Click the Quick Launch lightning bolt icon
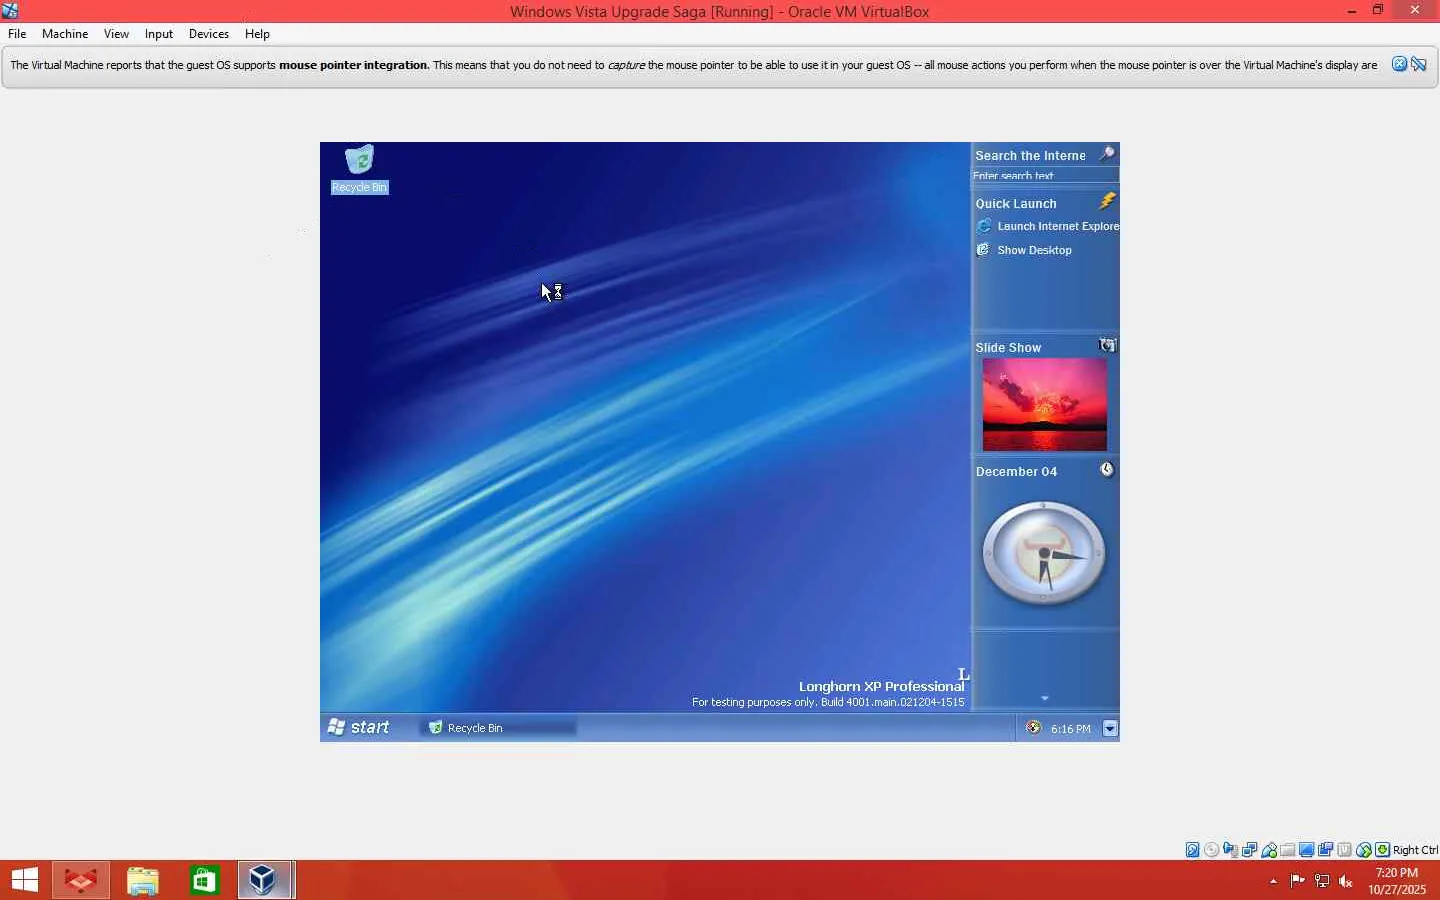This screenshot has width=1440, height=900. (1107, 201)
